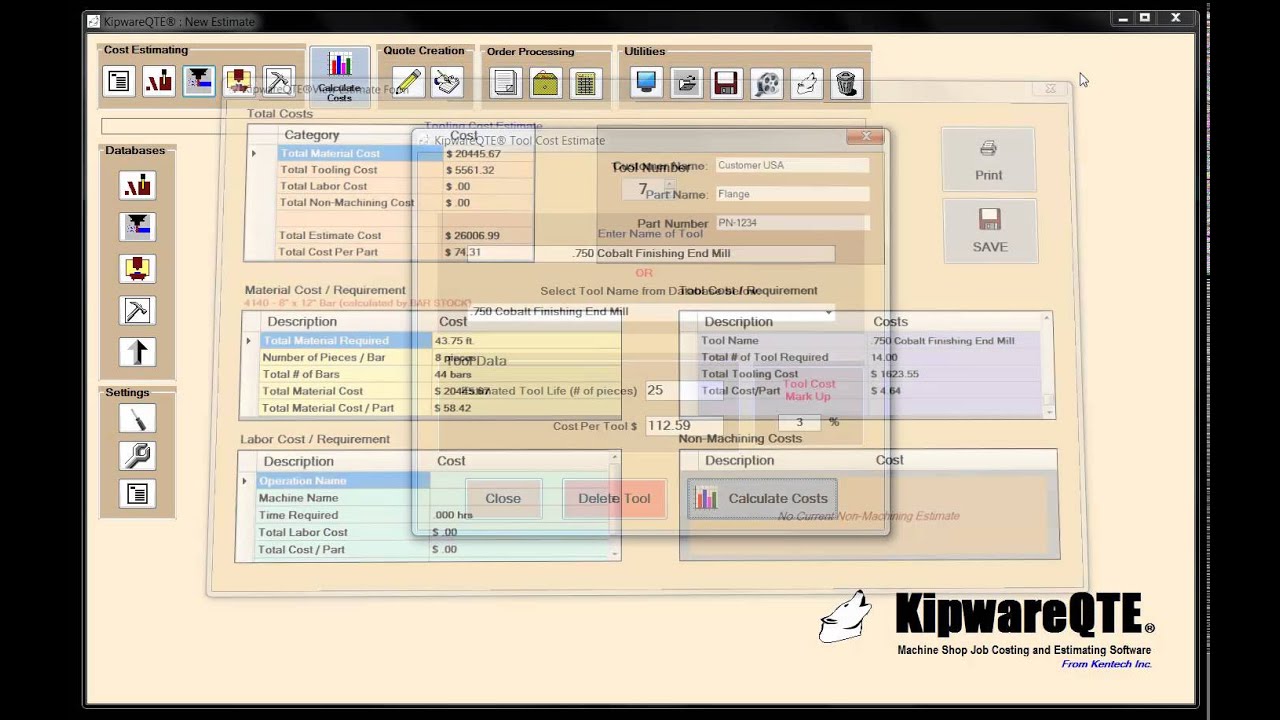Select Total Tooling Cost row in Total Costs
Viewport: 1280px width, 720px height.
(x=390, y=170)
